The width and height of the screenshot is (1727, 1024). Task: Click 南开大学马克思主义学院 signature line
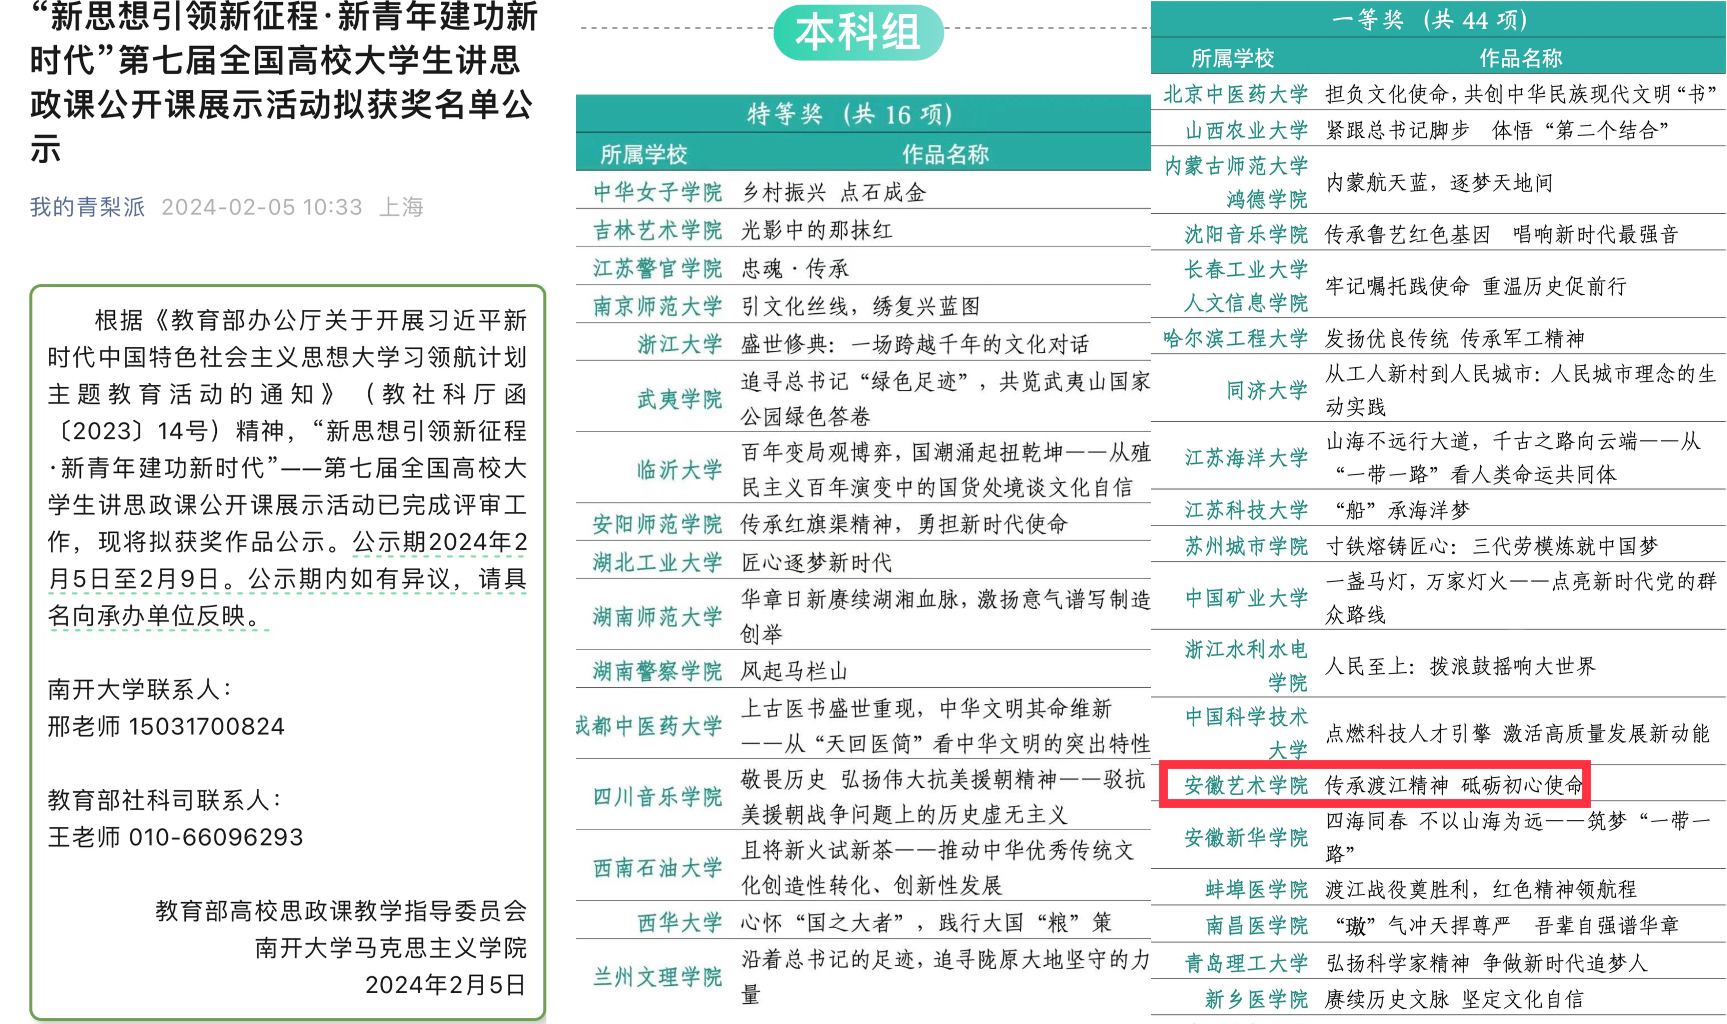(x=390, y=948)
